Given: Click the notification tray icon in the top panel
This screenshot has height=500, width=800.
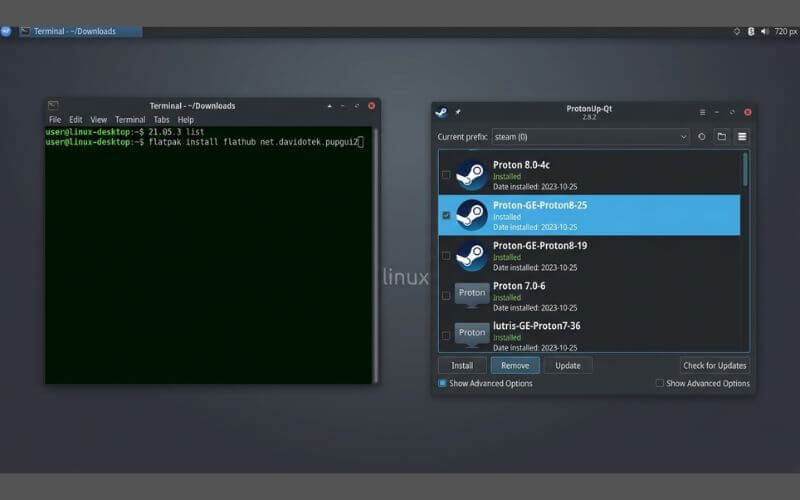Looking at the screenshot, I should pyautogui.click(x=737, y=32).
